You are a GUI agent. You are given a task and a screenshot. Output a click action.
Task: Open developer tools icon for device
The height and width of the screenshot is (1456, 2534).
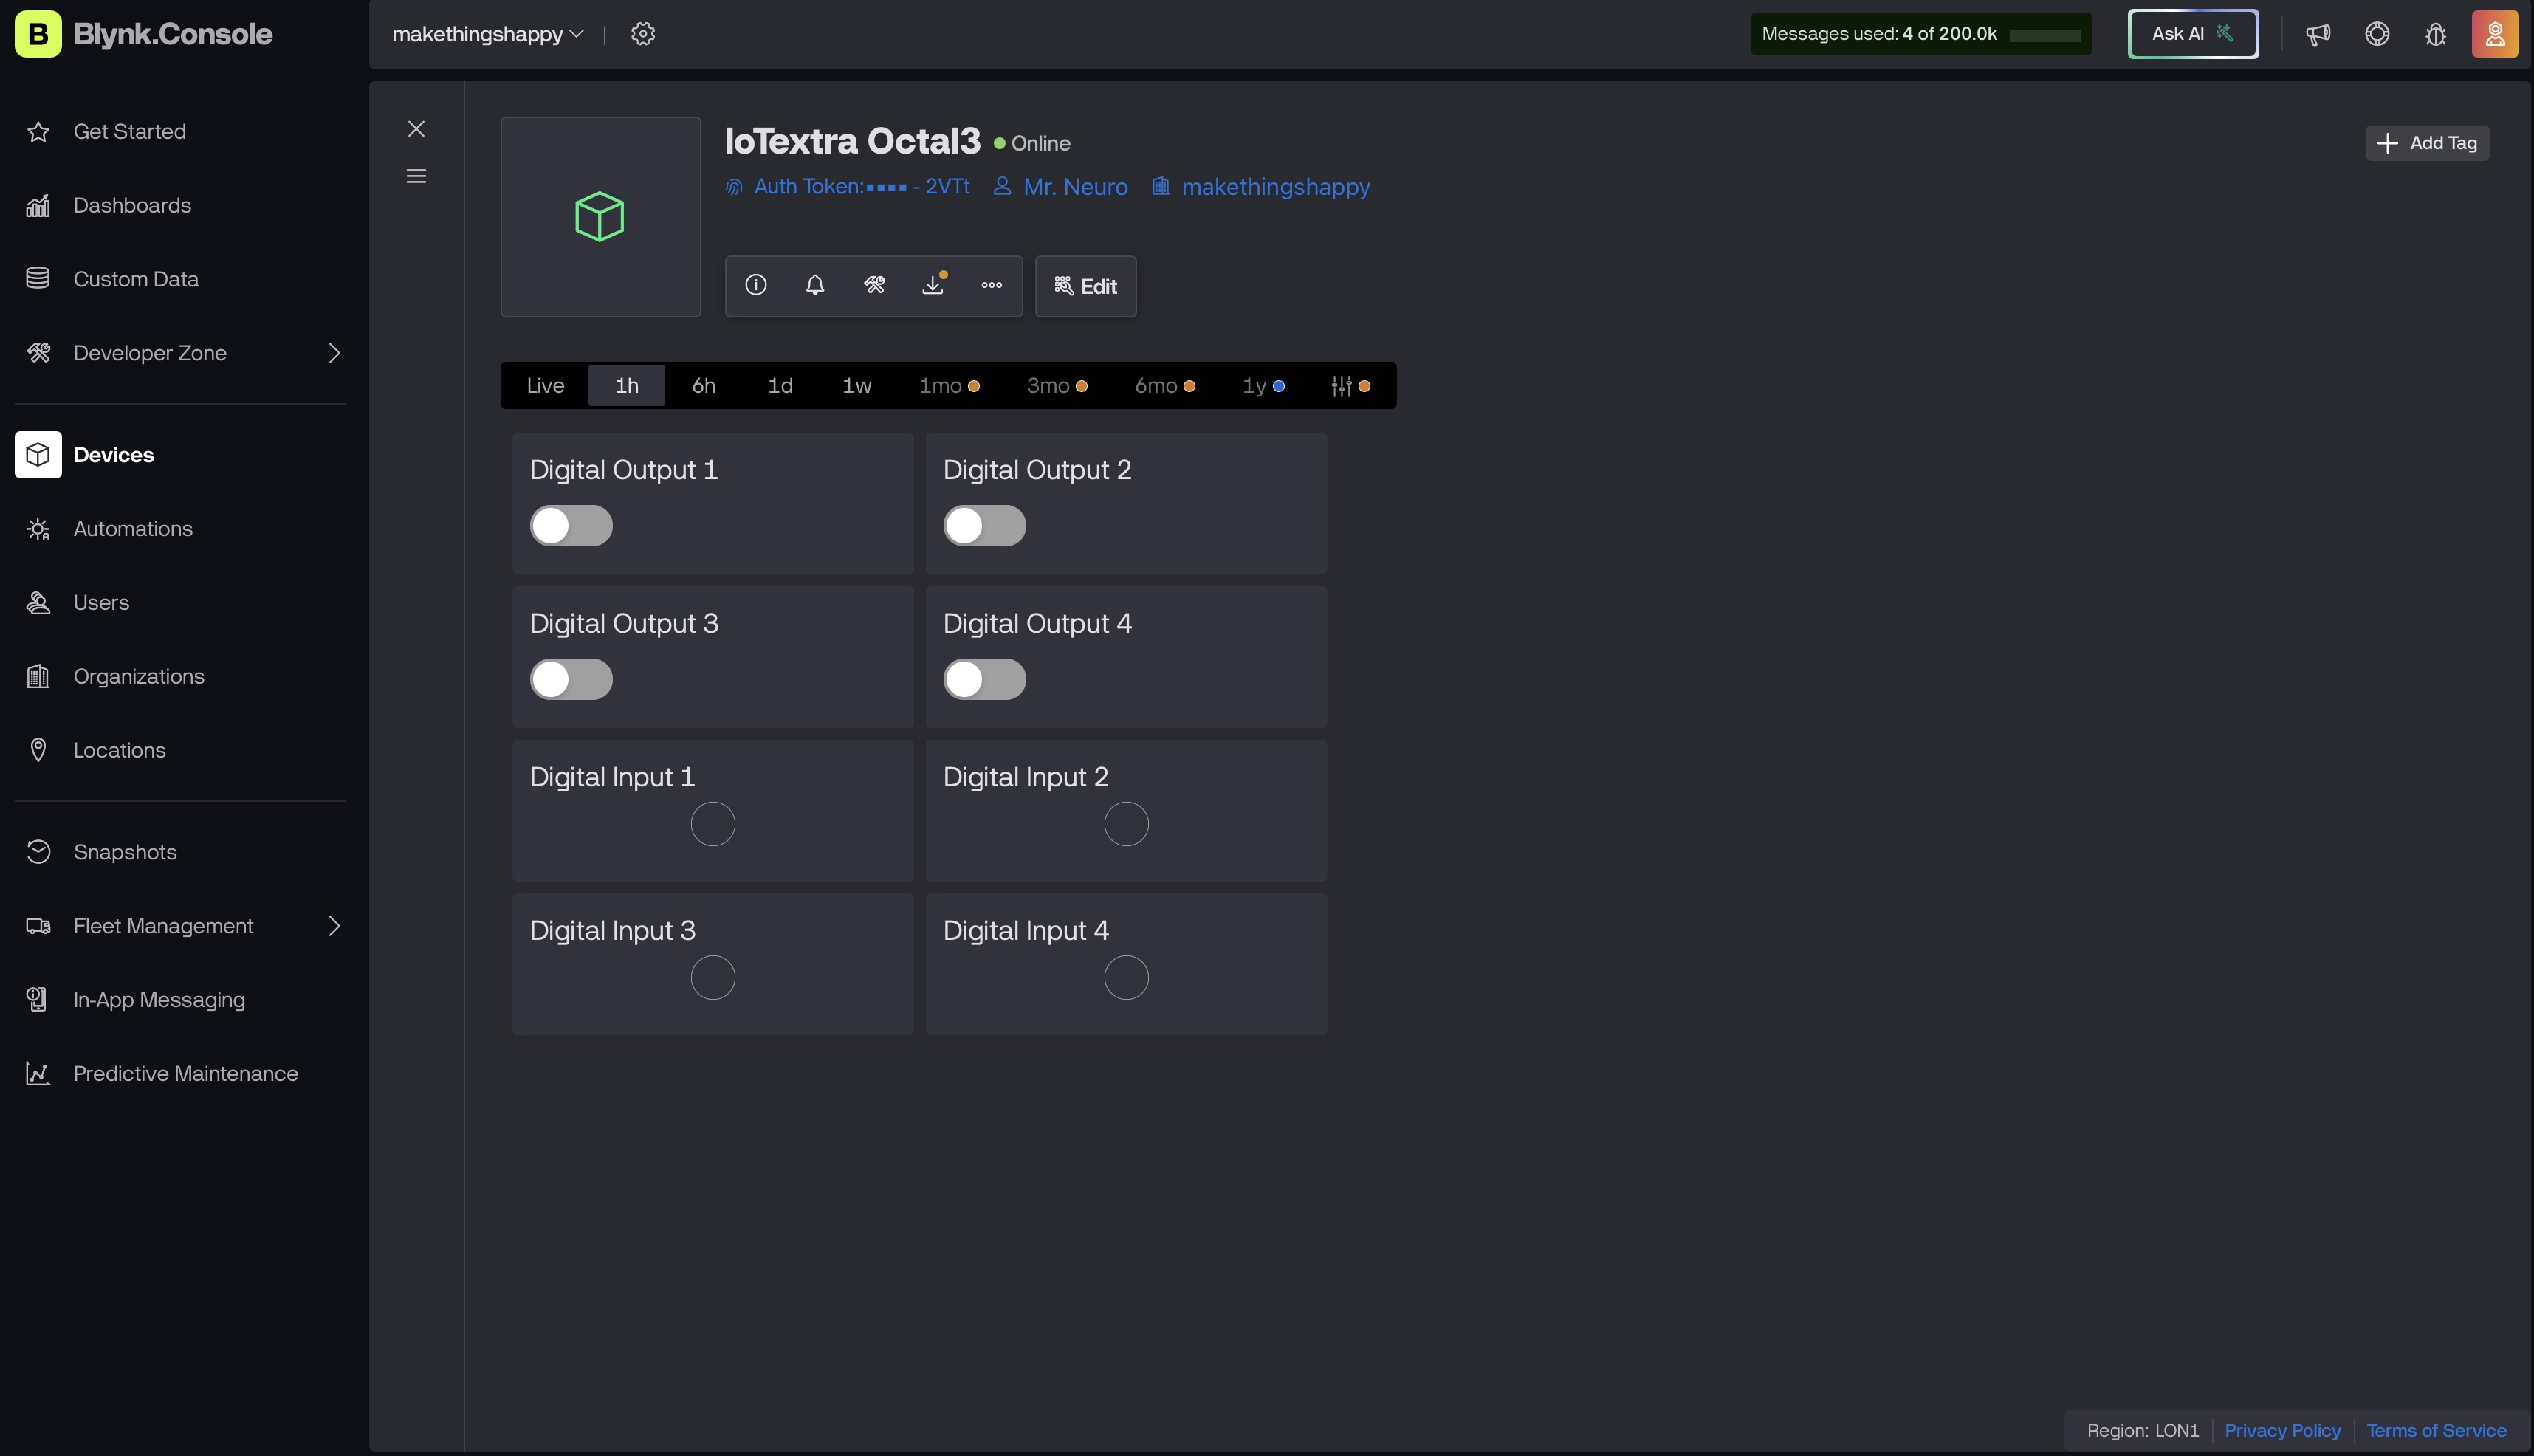[874, 286]
